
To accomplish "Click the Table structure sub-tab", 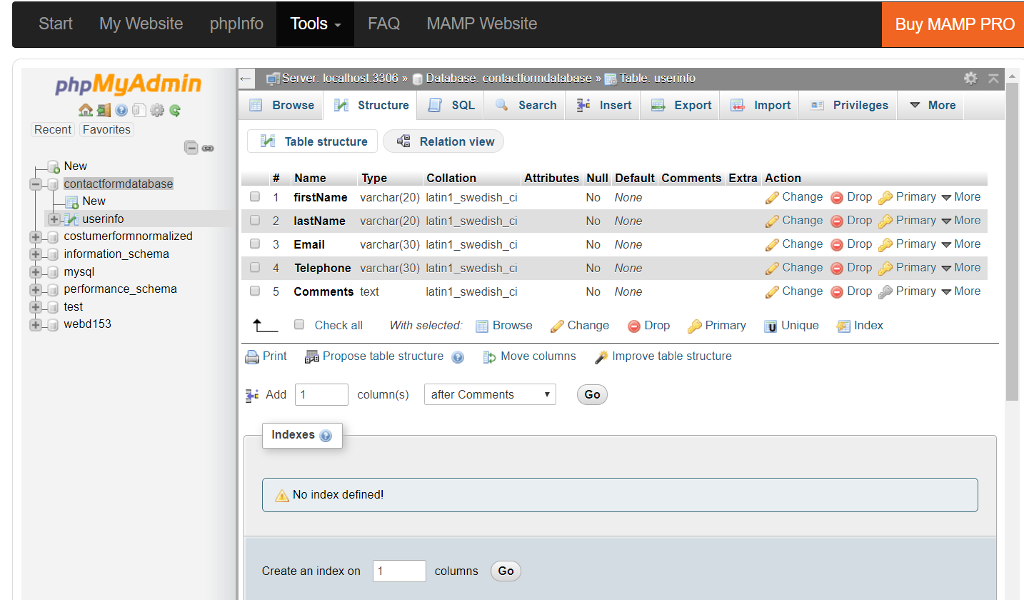I will click(x=313, y=142).
